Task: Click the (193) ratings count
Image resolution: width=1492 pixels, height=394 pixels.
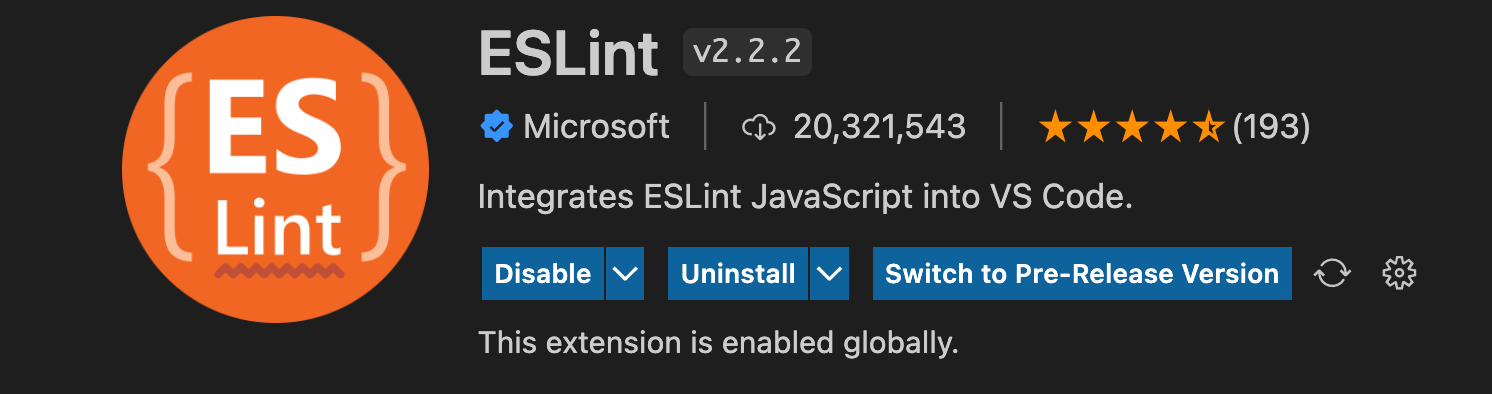Action: point(1271,127)
